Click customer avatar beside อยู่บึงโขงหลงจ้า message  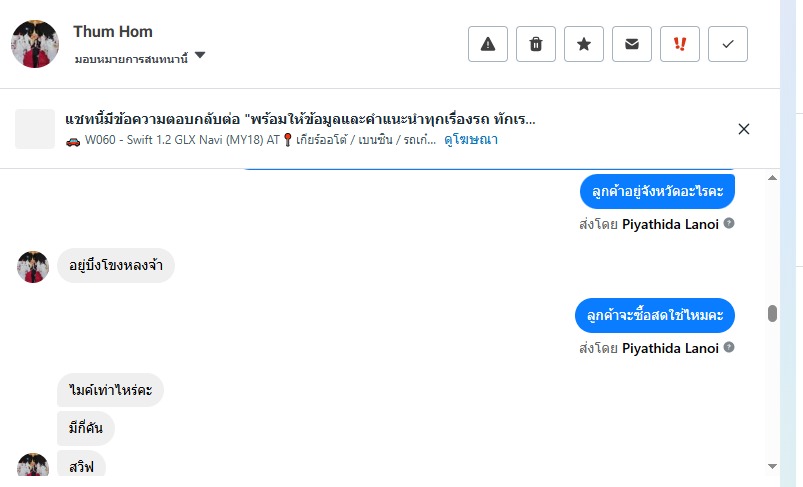coord(33,267)
